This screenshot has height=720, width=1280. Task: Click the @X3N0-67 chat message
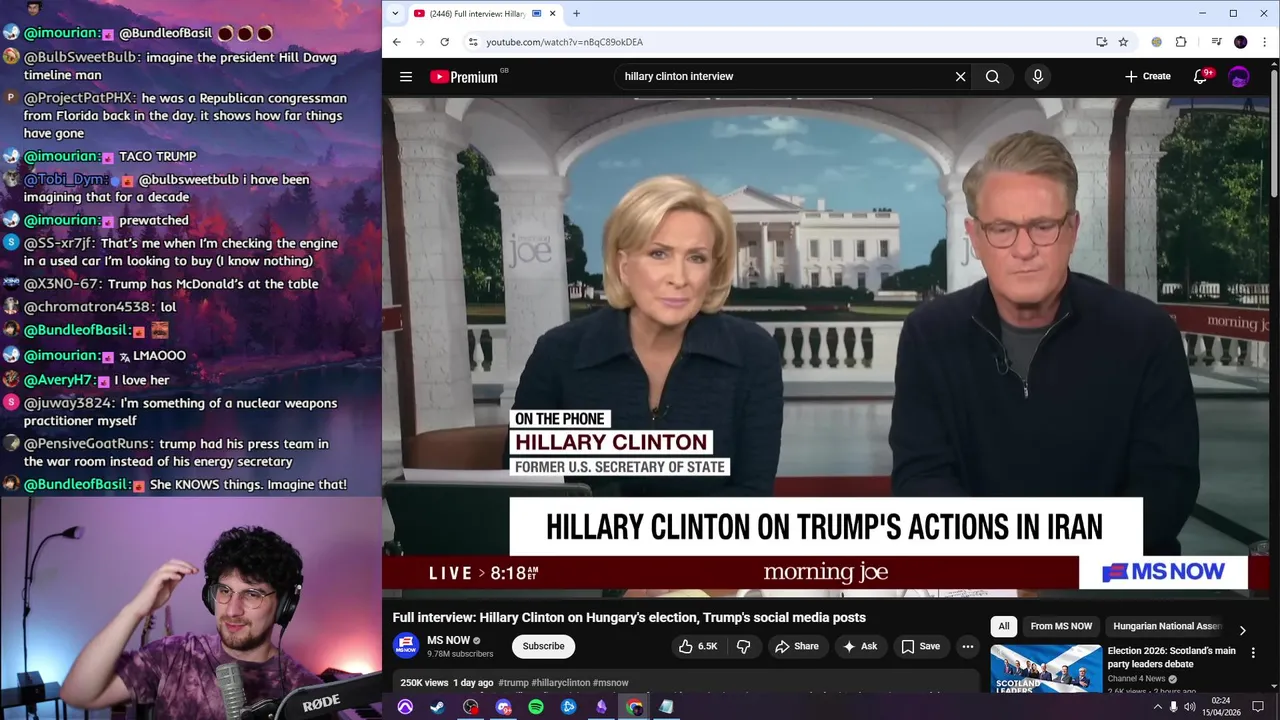(x=171, y=284)
